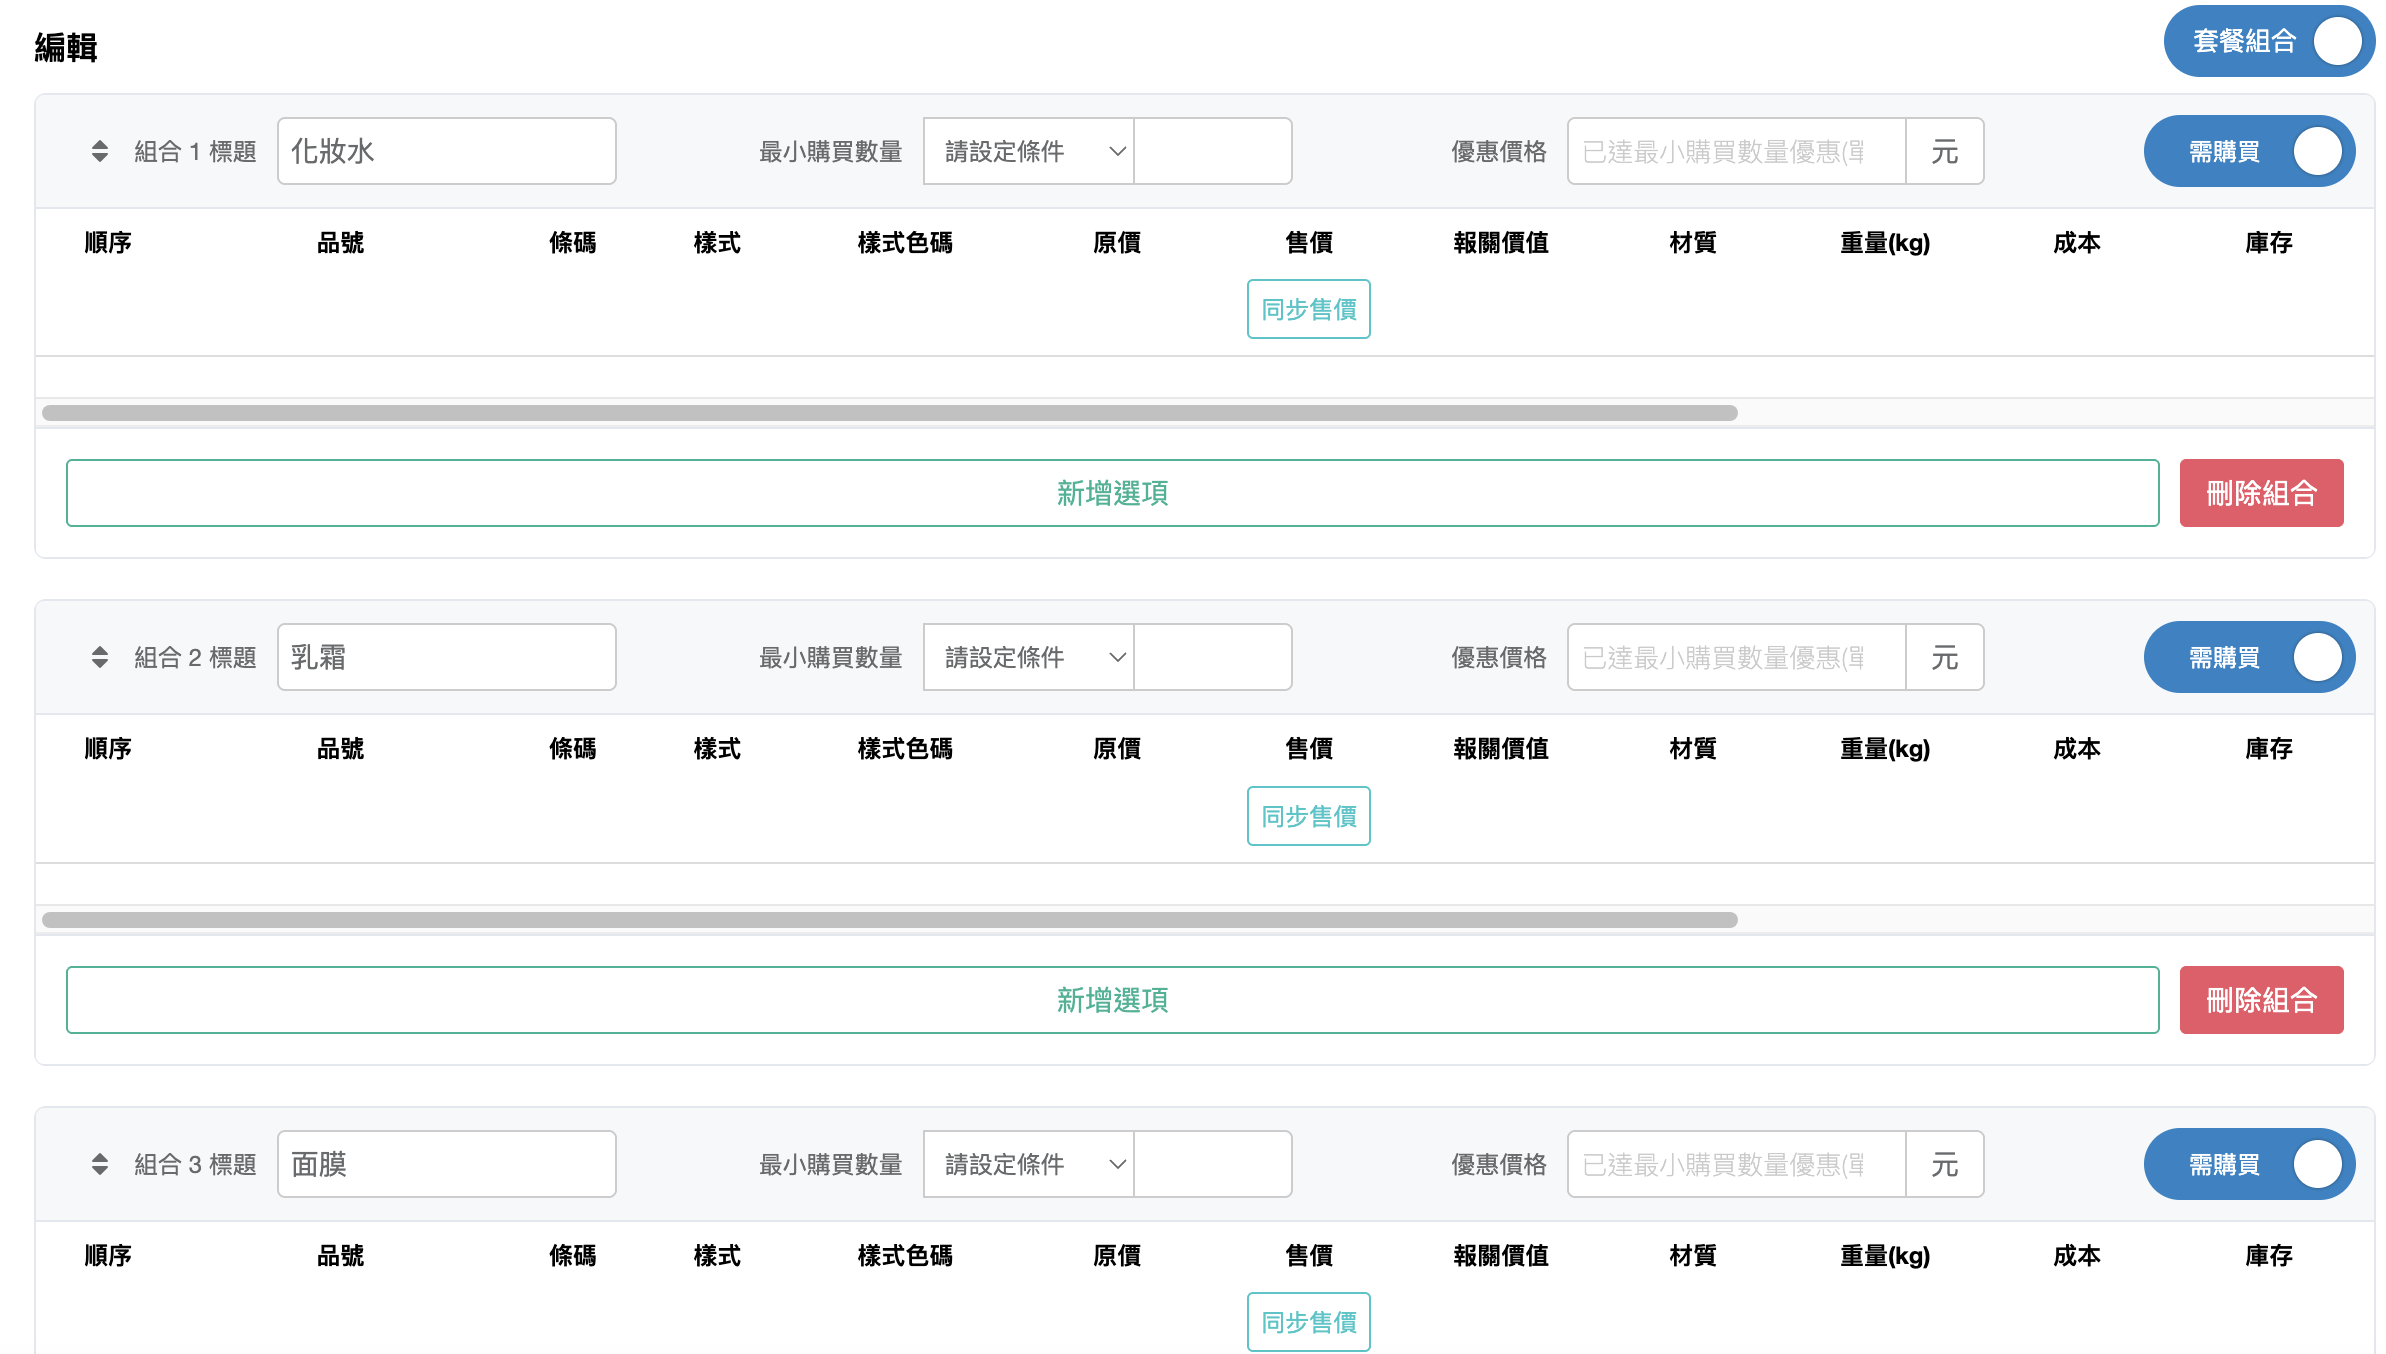This screenshot has height=1354, width=2386.
Task: Click 順序 column header in 組合 1
Action: (108, 242)
